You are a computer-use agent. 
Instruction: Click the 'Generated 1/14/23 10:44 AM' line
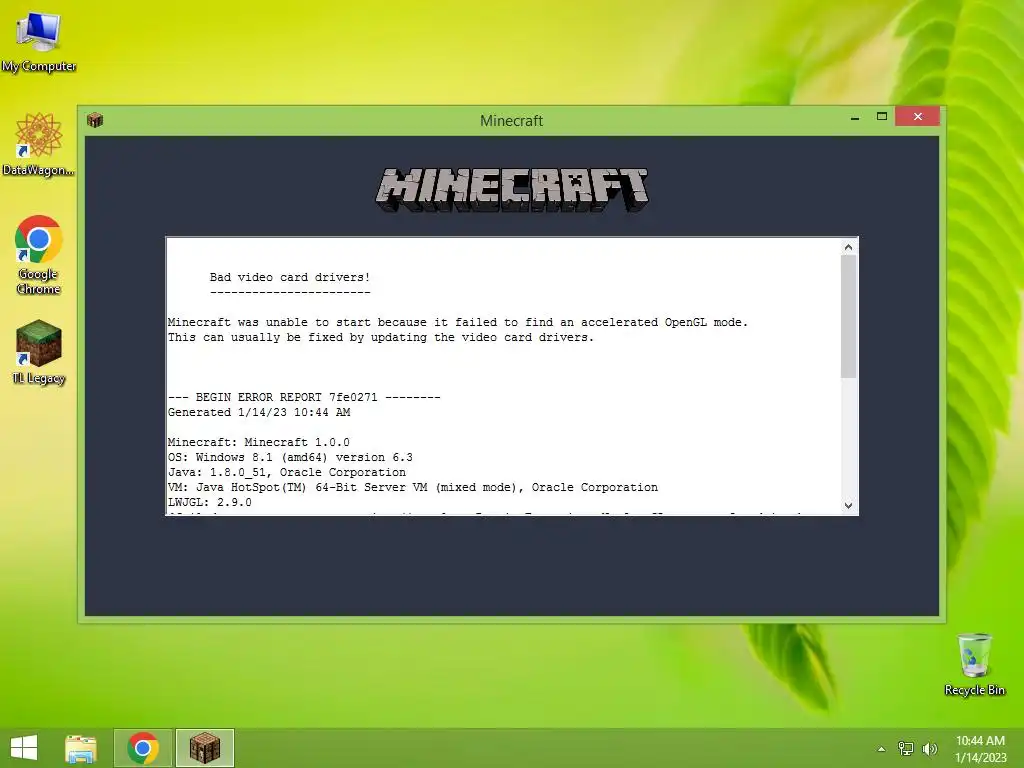click(x=259, y=412)
